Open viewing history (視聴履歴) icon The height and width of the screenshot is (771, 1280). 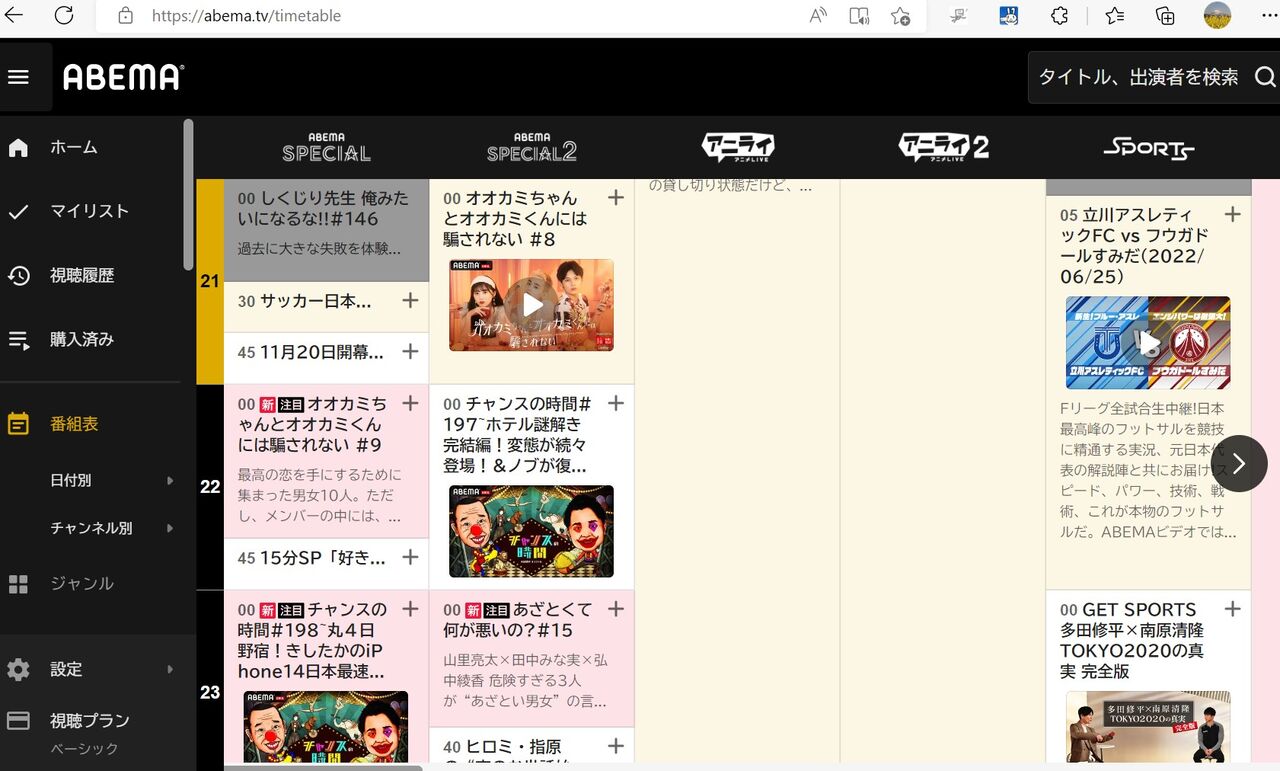tap(20, 275)
